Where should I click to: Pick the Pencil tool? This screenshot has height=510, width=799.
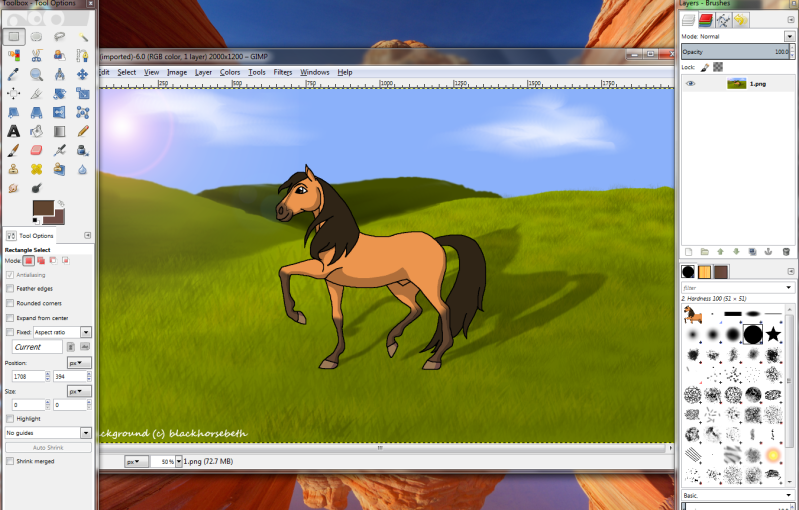pyautogui.click(x=83, y=131)
